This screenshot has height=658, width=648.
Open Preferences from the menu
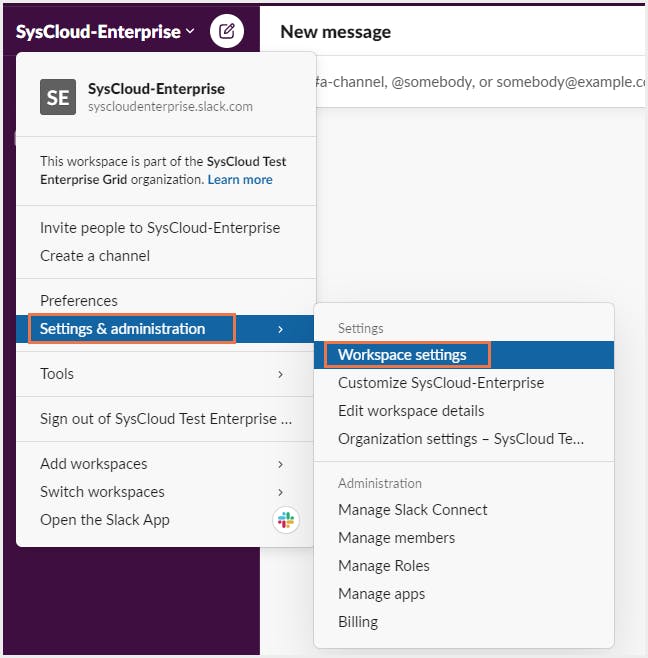click(x=79, y=301)
